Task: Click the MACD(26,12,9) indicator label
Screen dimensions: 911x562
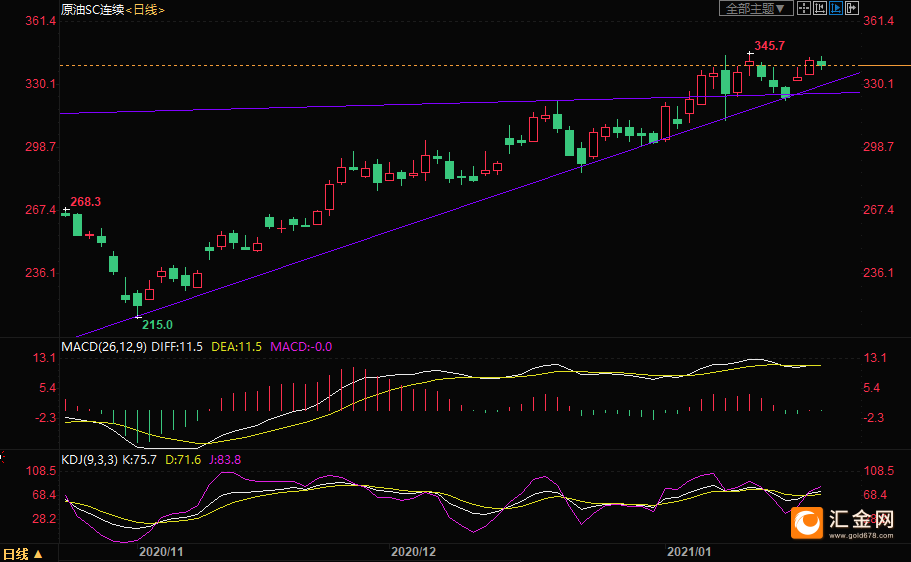Action: coord(104,347)
